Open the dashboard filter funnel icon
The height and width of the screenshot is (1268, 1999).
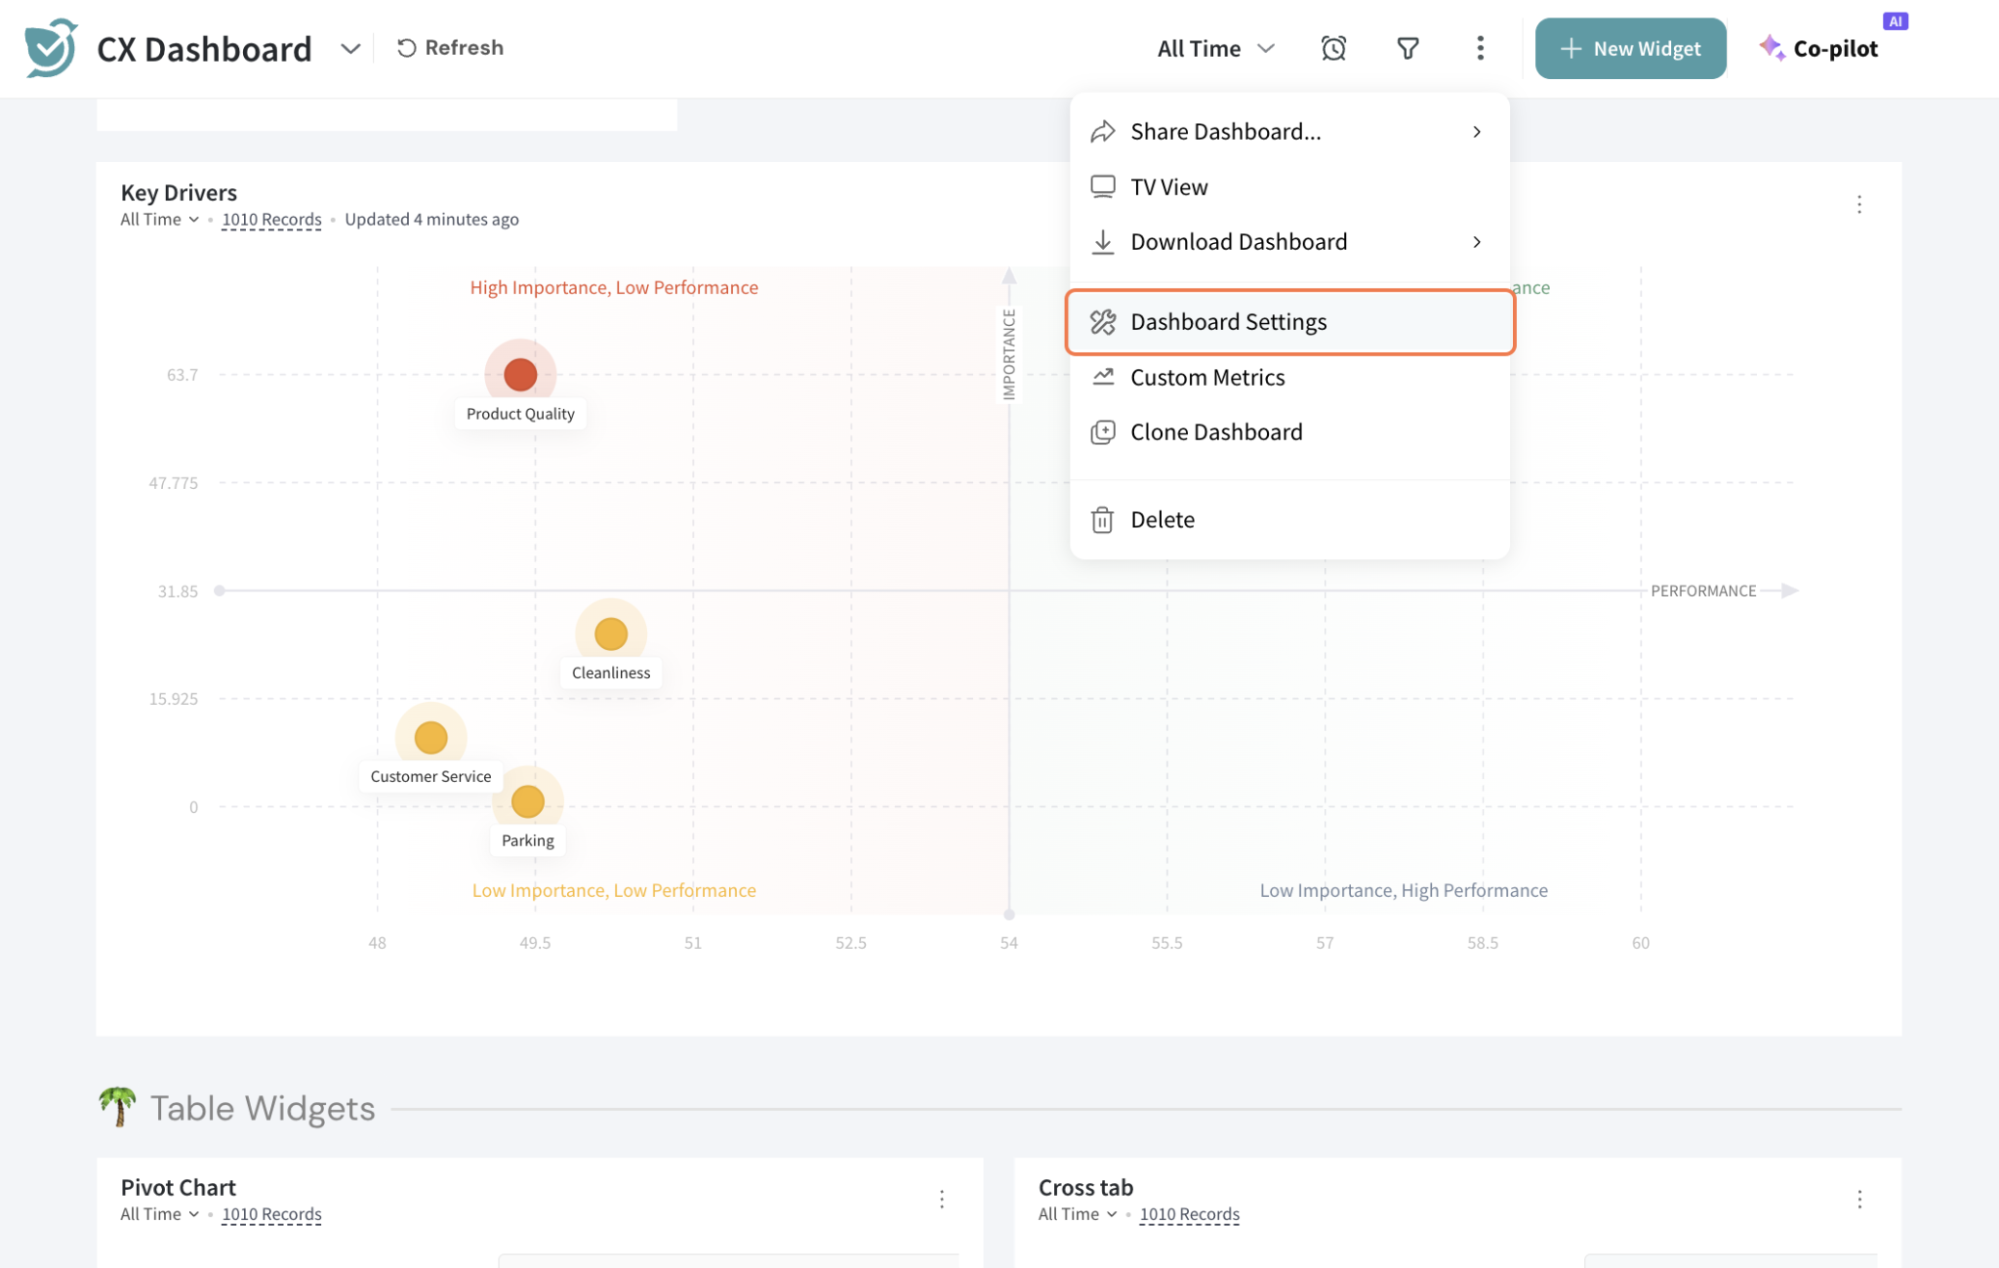[1407, 48]
